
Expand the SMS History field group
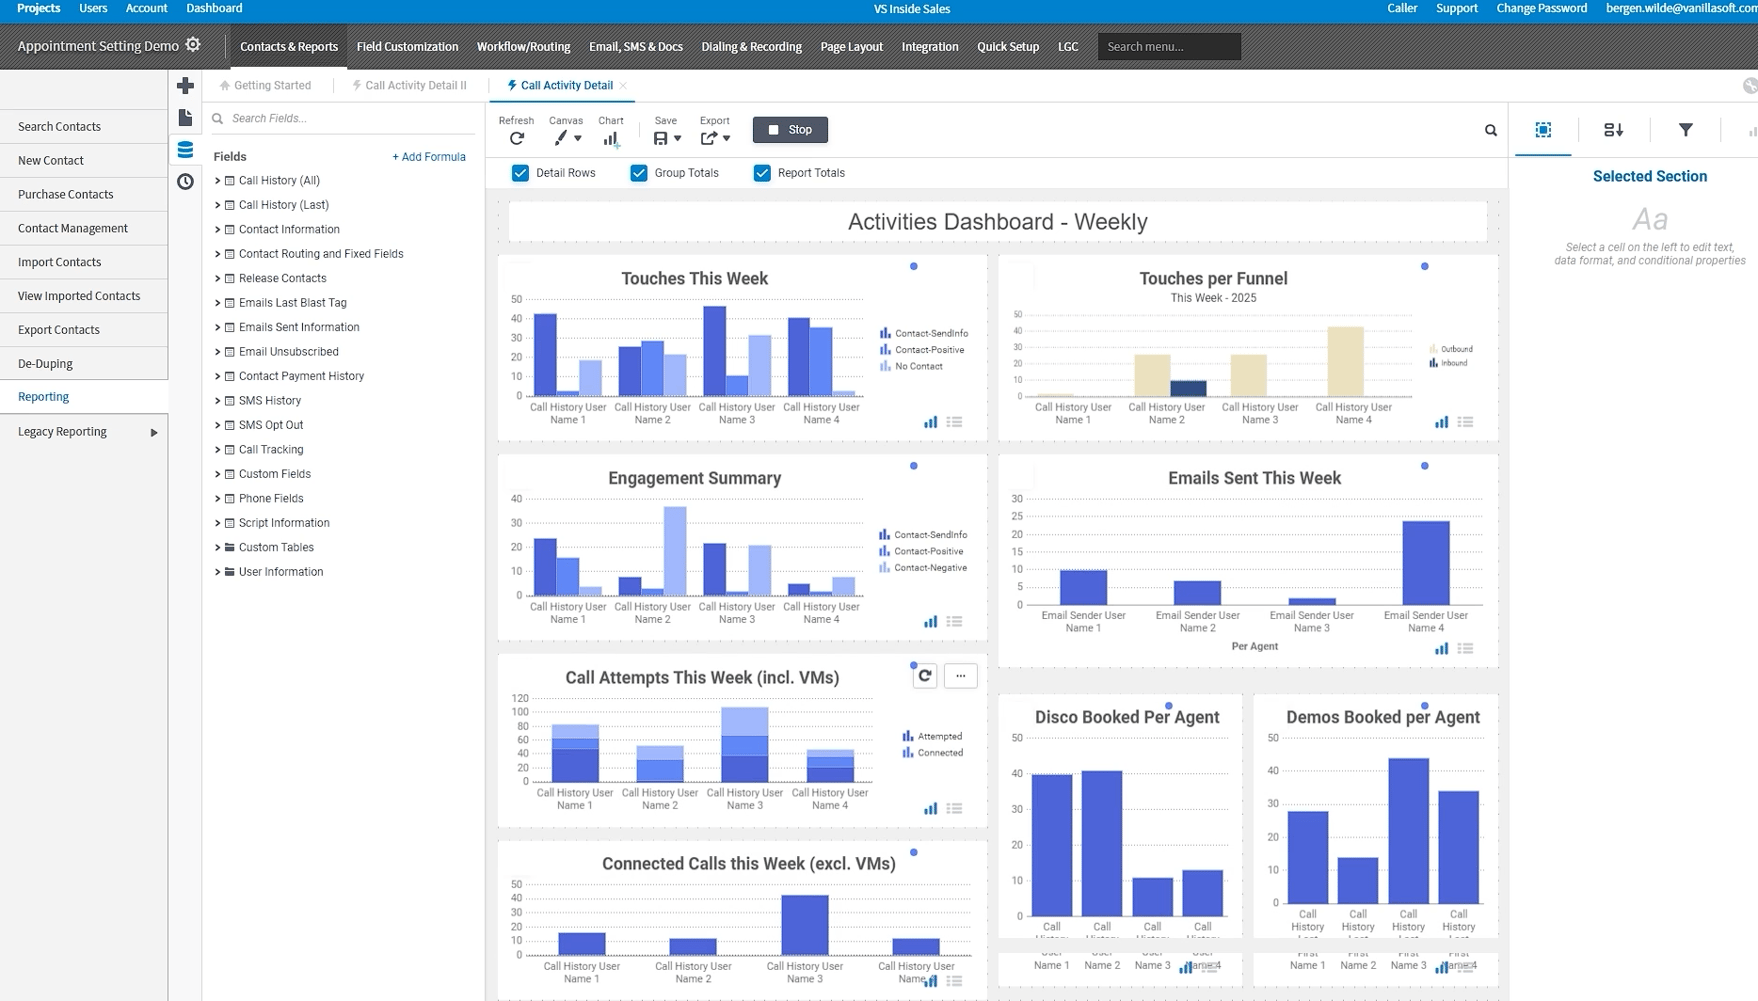(x=217, y=401)
